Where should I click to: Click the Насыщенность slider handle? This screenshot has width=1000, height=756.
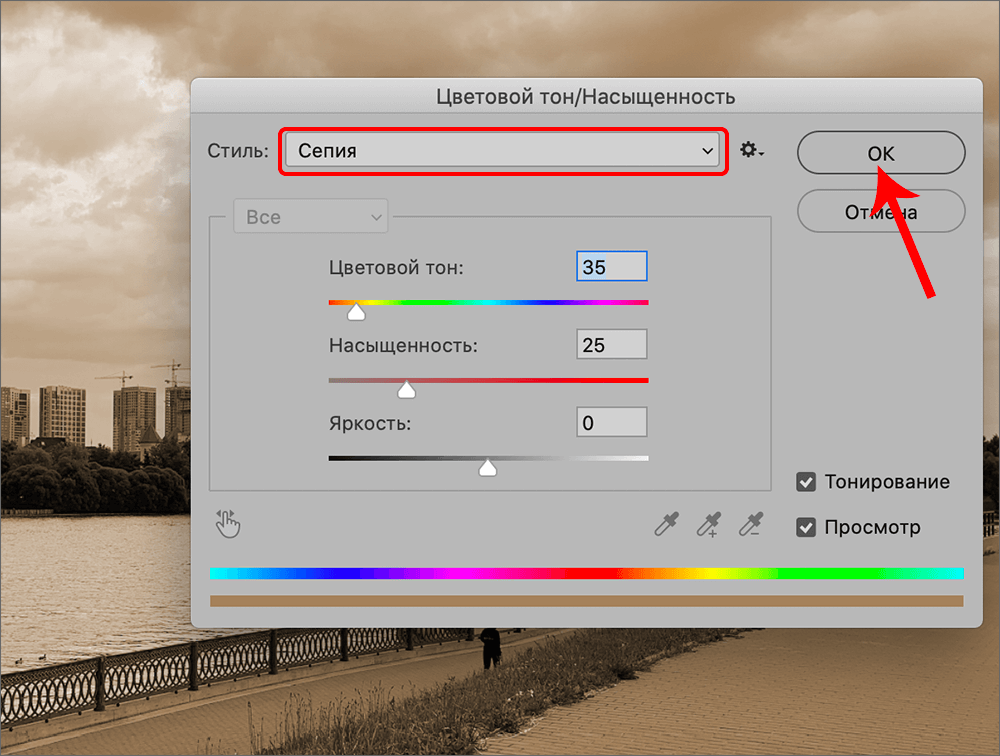point(406,390)
